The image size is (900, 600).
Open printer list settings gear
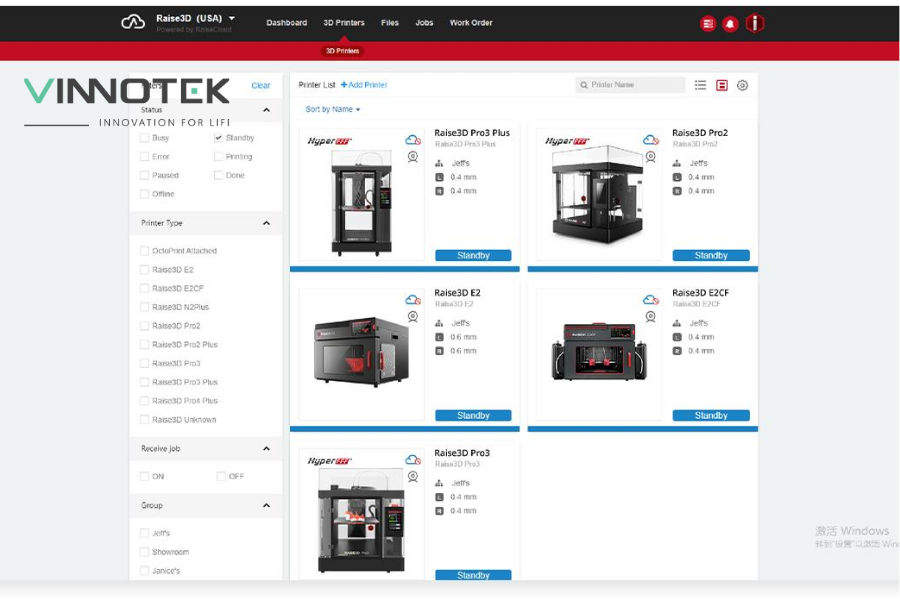pyautogui.click(x=742, y=85)
